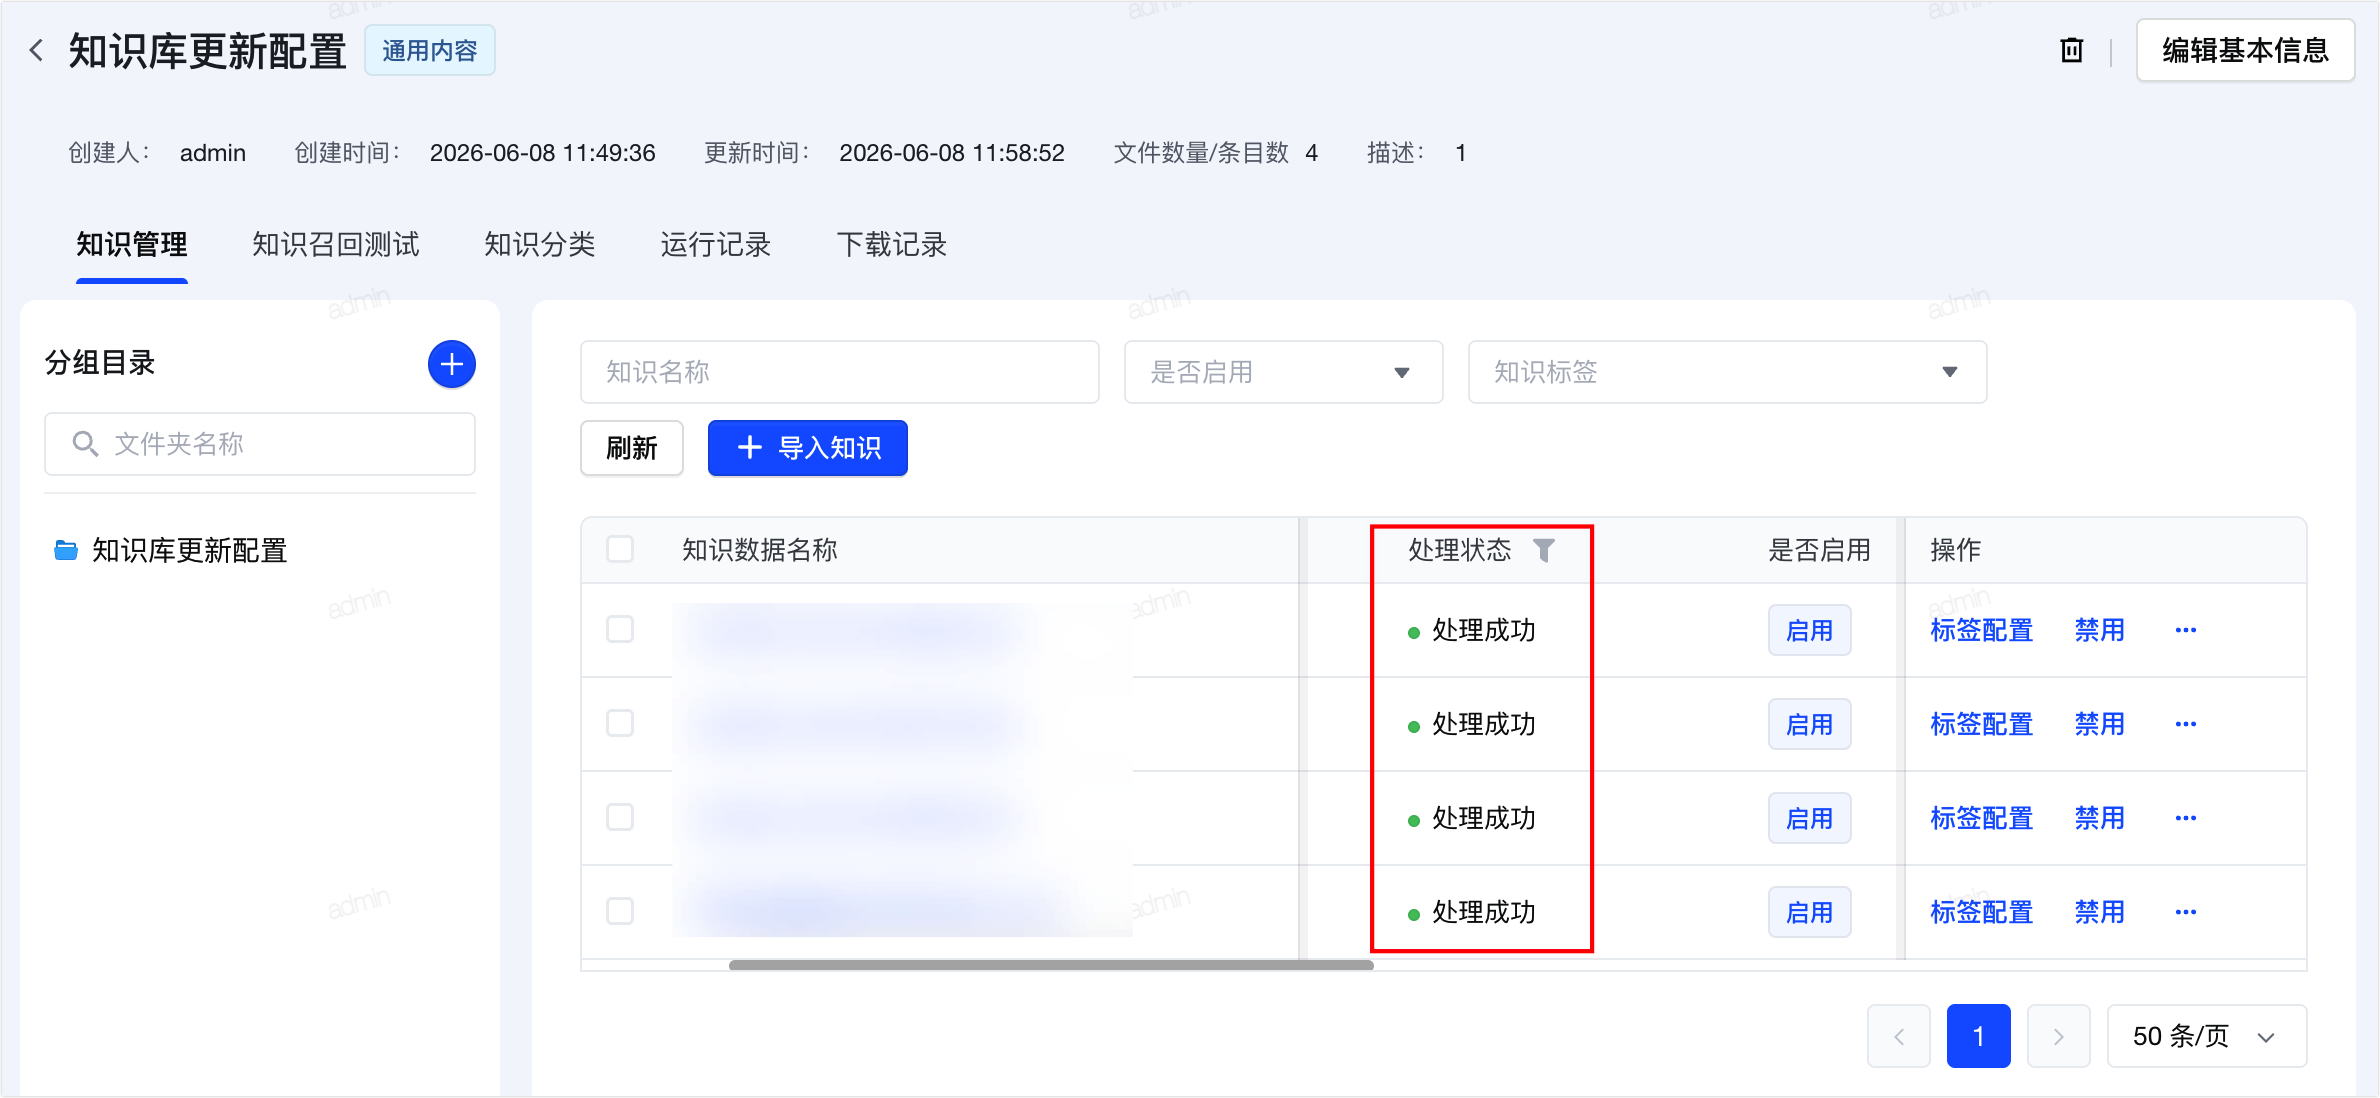Click the horizontal table scrollbar
The image size is (2380, 1098).
(1051, 965)
